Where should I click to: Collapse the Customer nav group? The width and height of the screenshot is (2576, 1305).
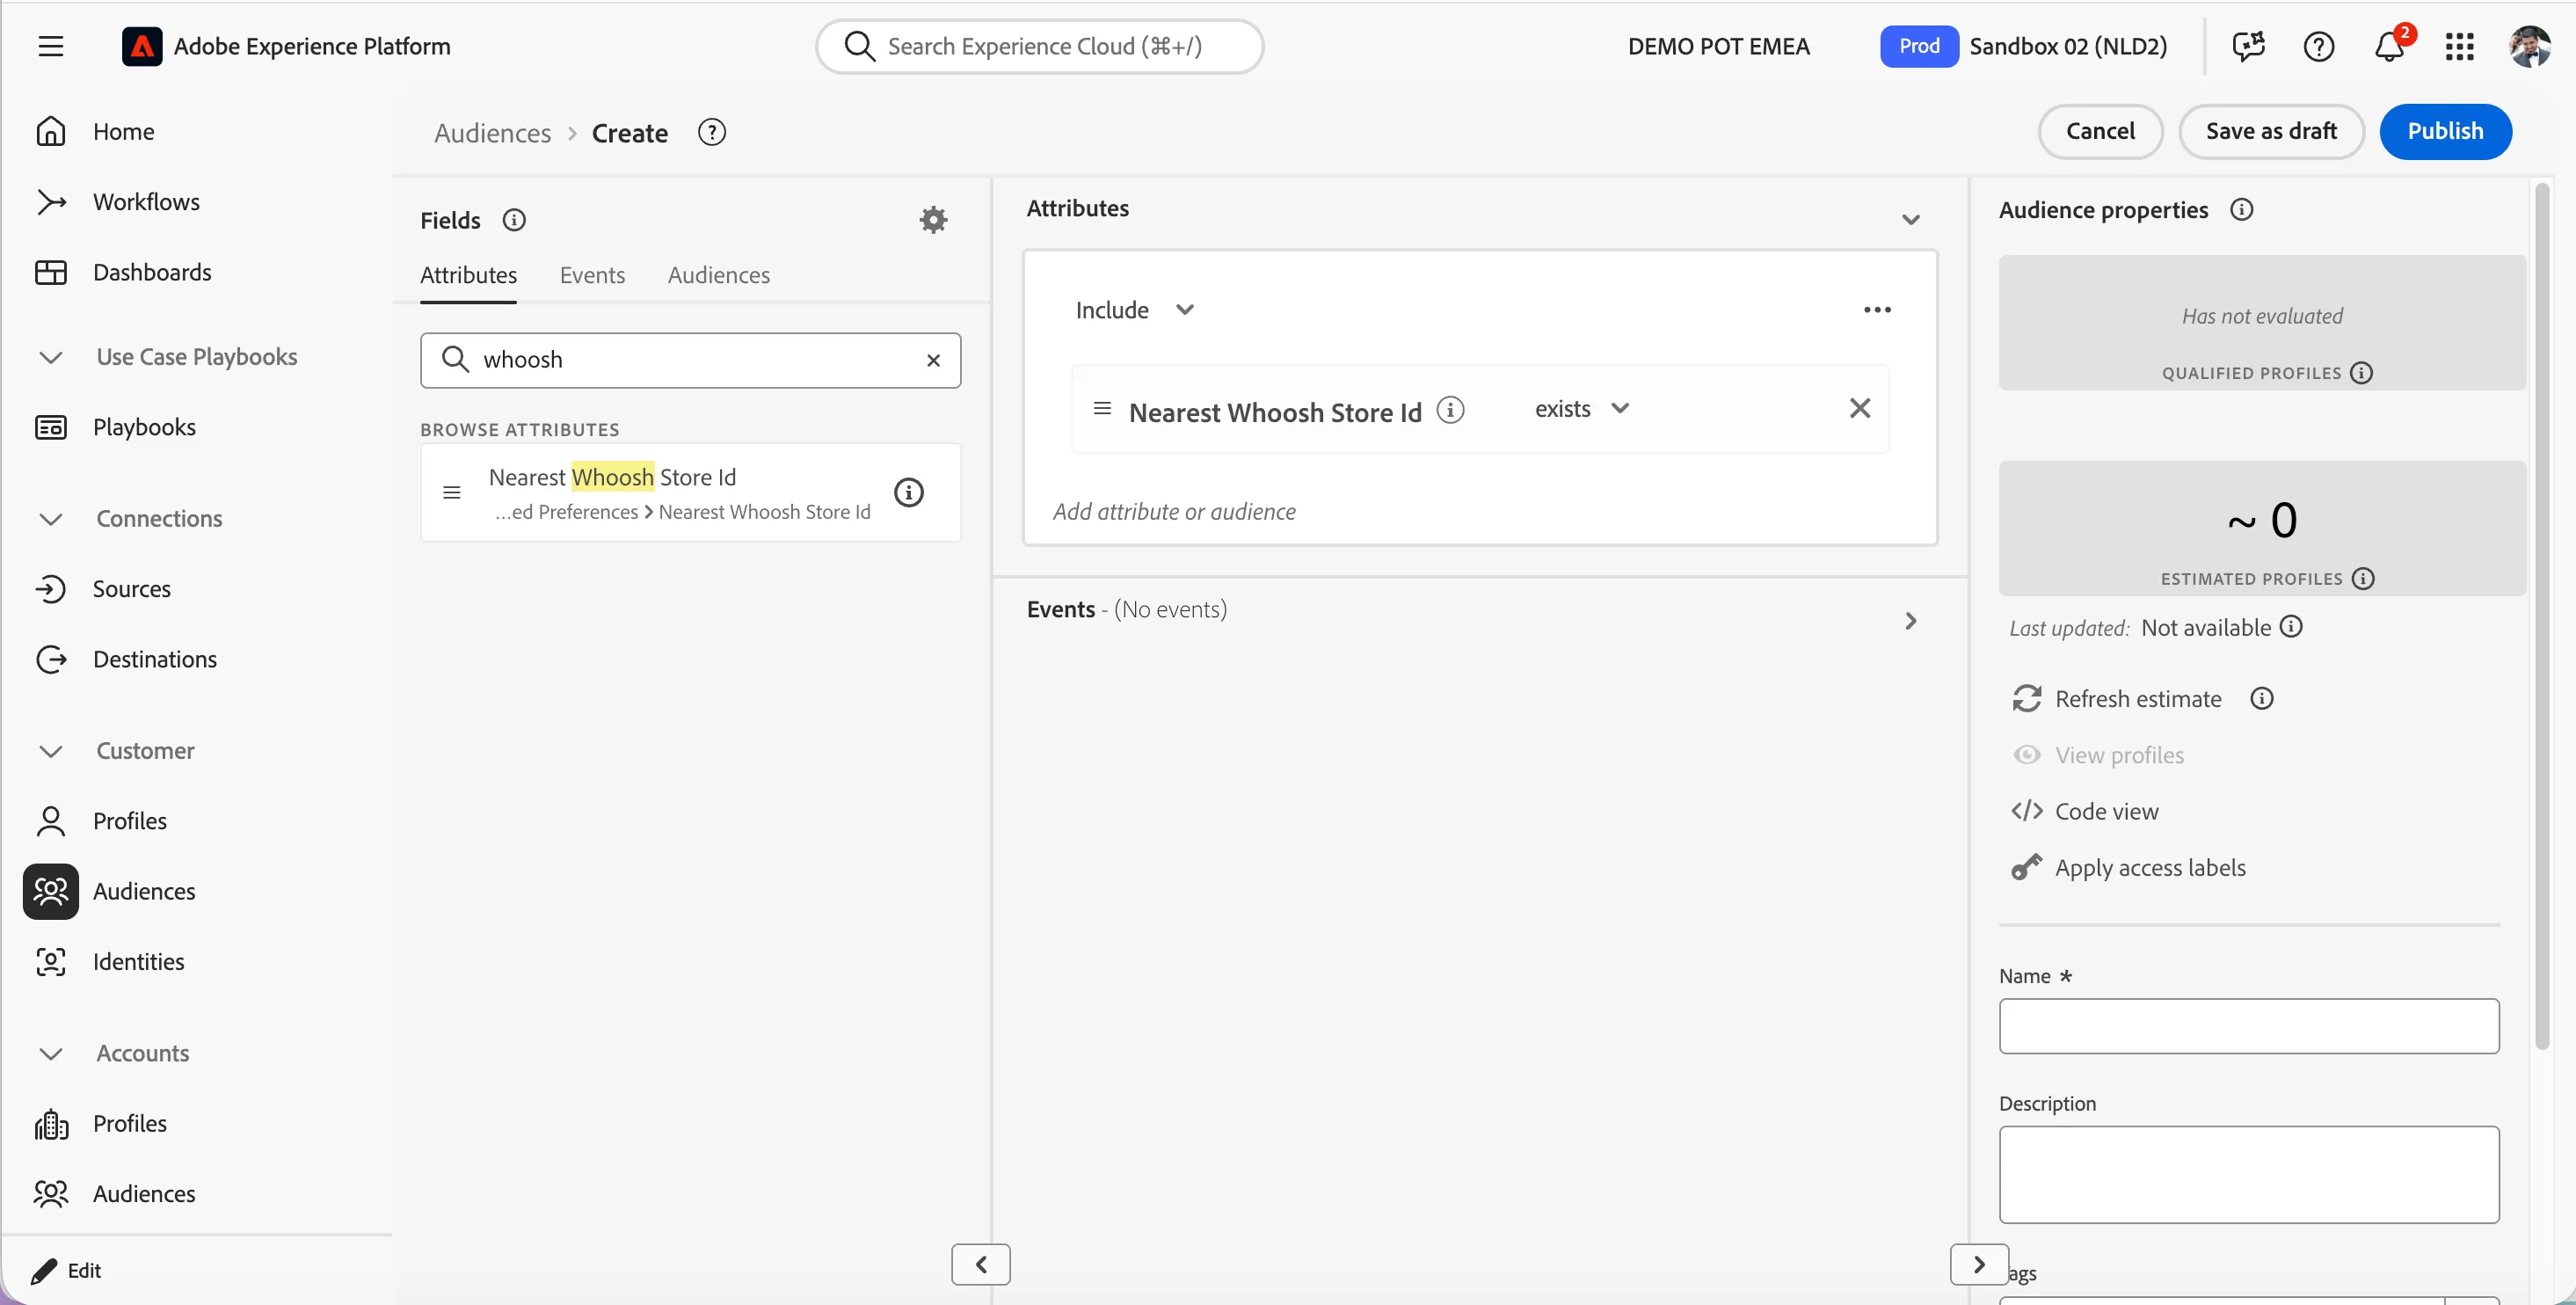pyautogui.click(x=51, y=750)
